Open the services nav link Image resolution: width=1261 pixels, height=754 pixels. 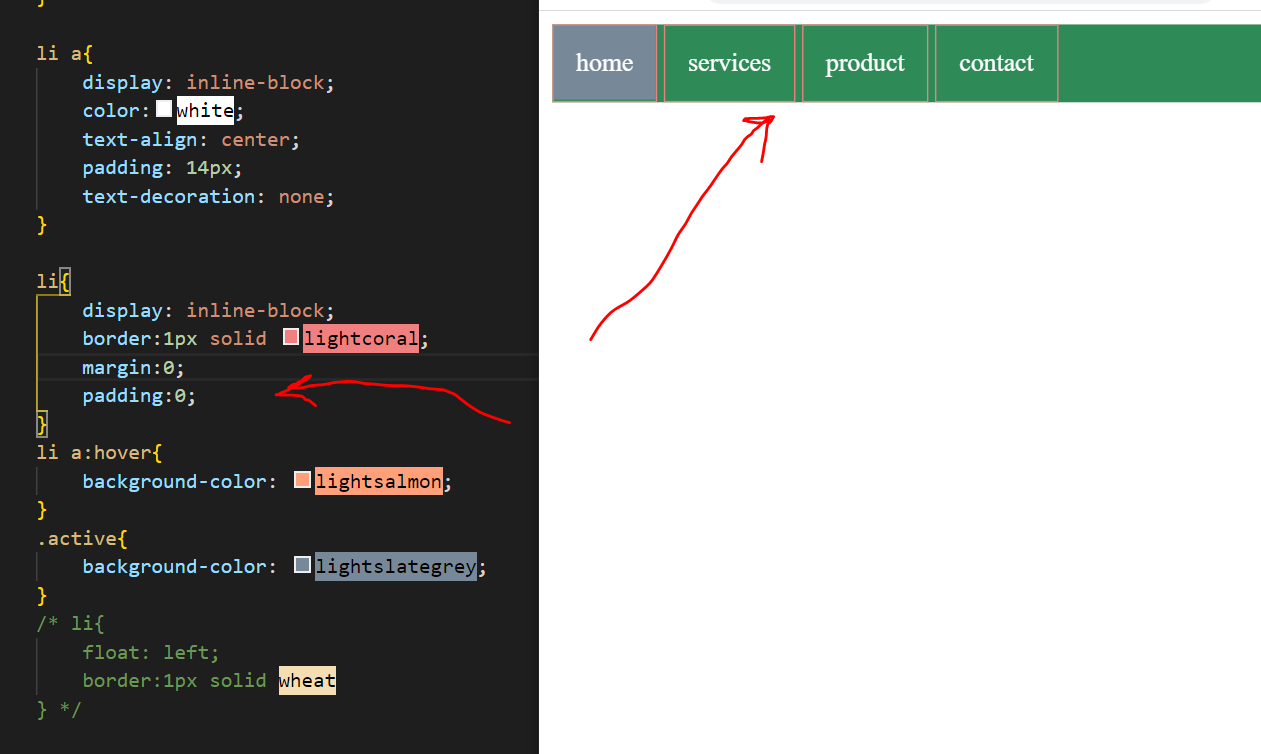pyautogui.click(x=729, y=63)
